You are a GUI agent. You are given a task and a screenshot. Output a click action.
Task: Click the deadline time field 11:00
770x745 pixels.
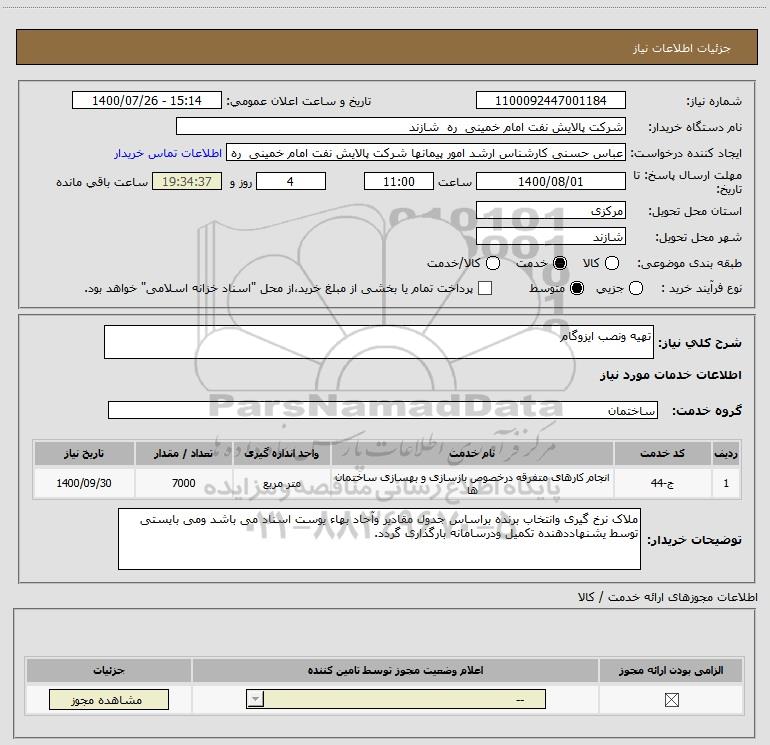click(x=399, y=181)
